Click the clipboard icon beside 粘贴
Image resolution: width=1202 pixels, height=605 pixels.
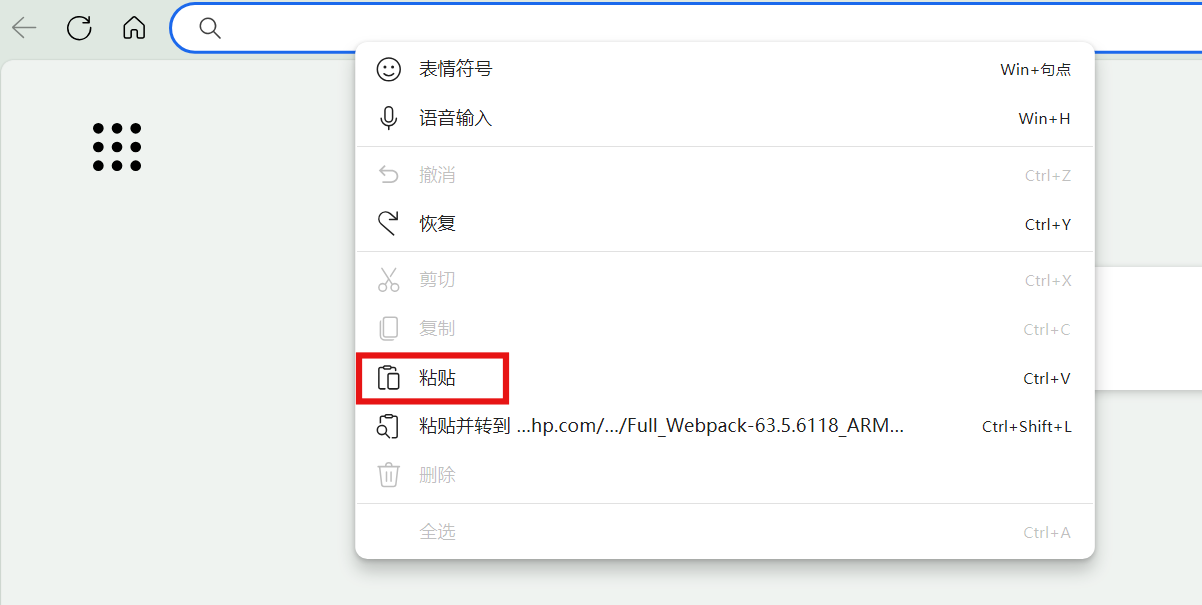tap(388, 378)
